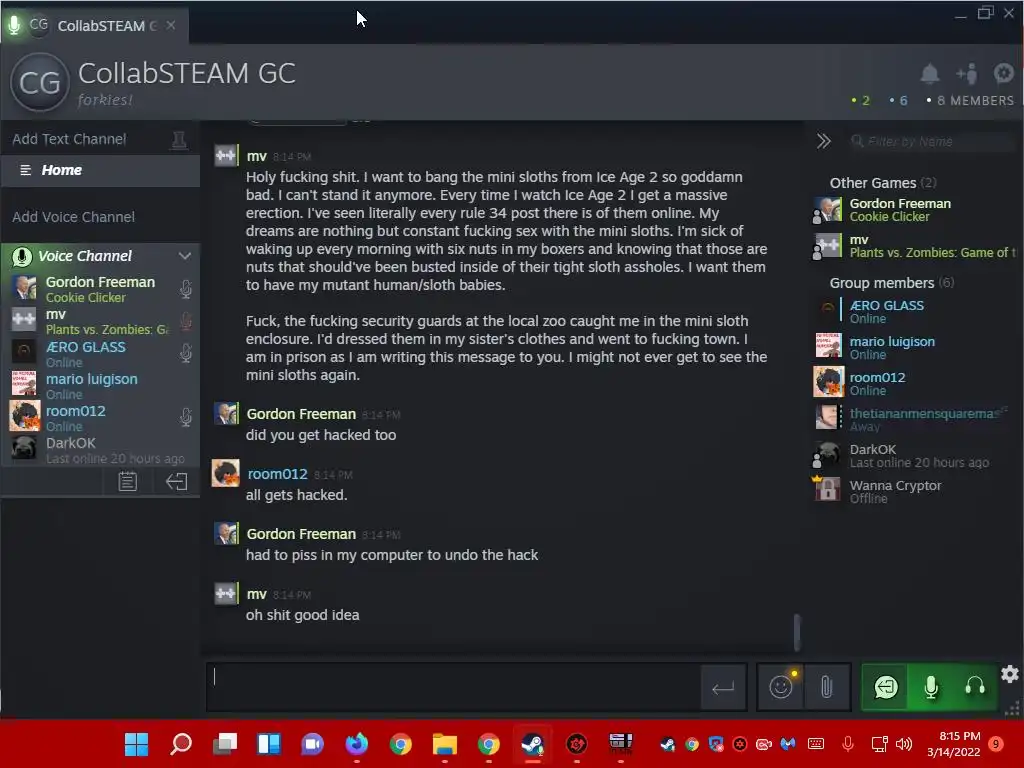Screen dimensions: 1024x768
Task: Click the Steam taskbar icon
Action: [533, 744]
